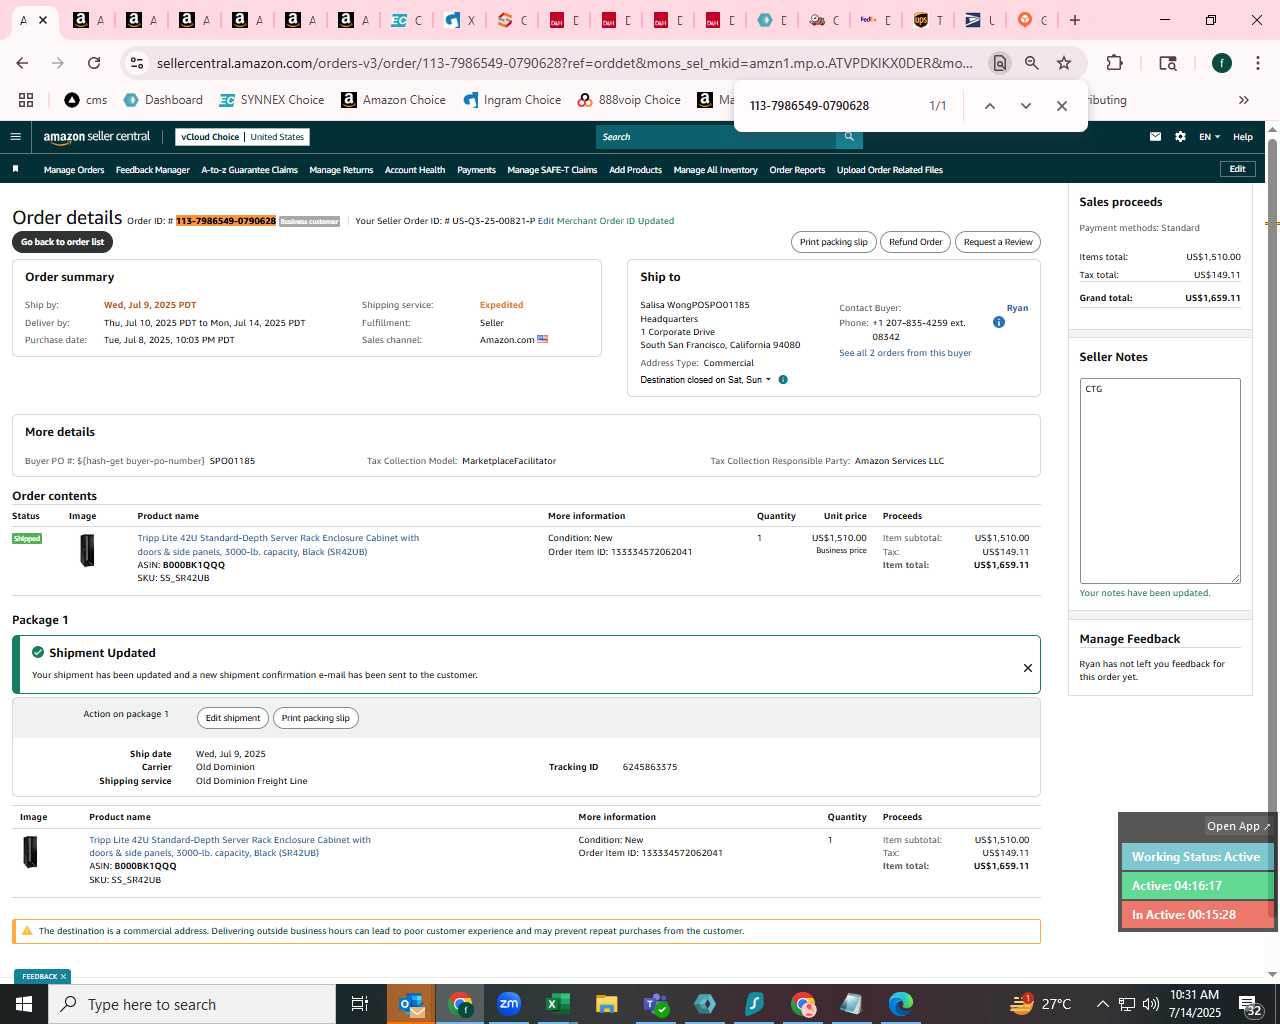Open the Chrome tab groups grid icon
Viewport: 1280px width, 1024px height.
click(x=26, y=100)
